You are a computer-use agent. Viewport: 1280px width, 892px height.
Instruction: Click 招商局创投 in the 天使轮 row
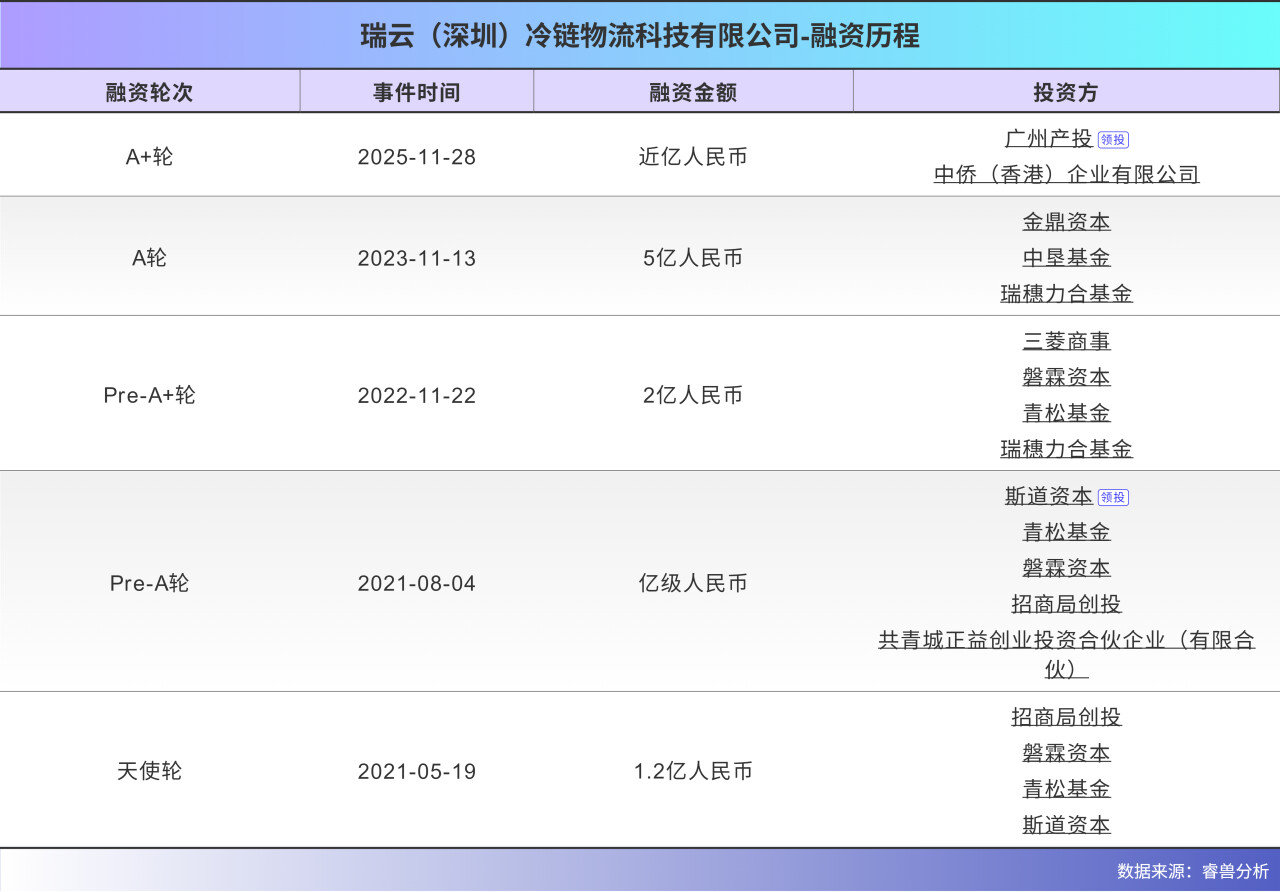(x=1066, y=717)
